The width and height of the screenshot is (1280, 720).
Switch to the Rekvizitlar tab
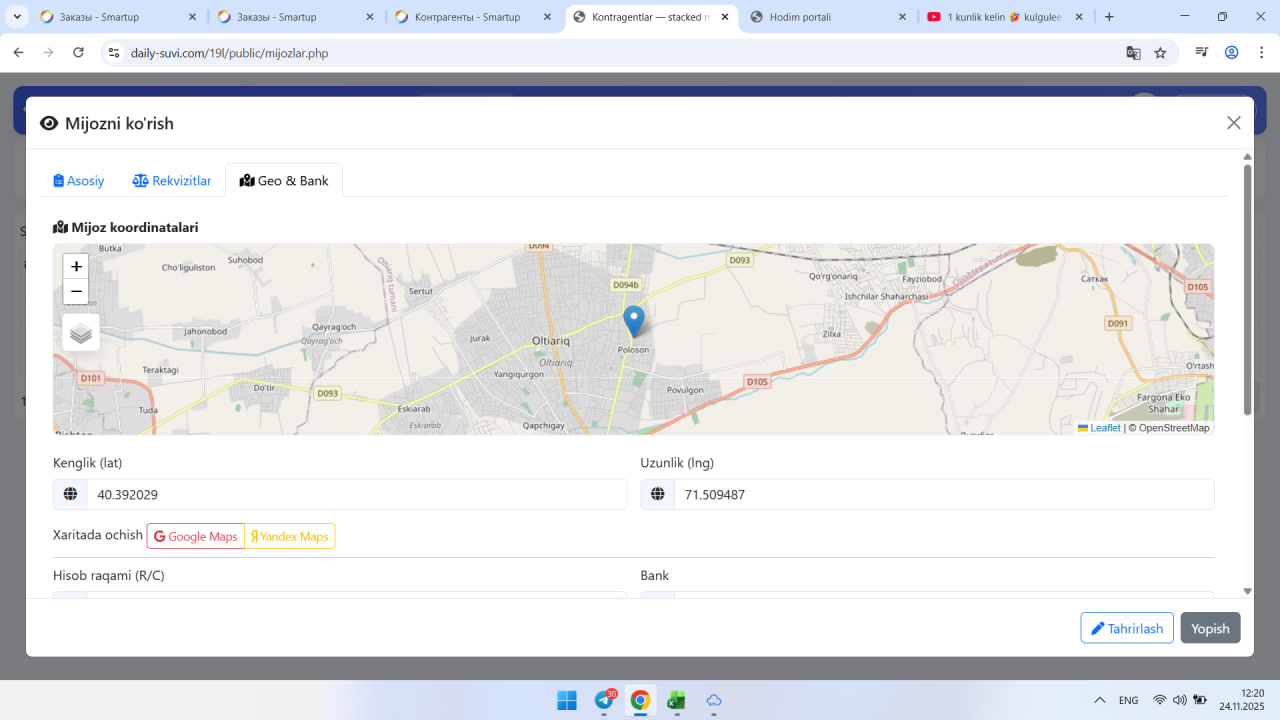pos(172,181)
